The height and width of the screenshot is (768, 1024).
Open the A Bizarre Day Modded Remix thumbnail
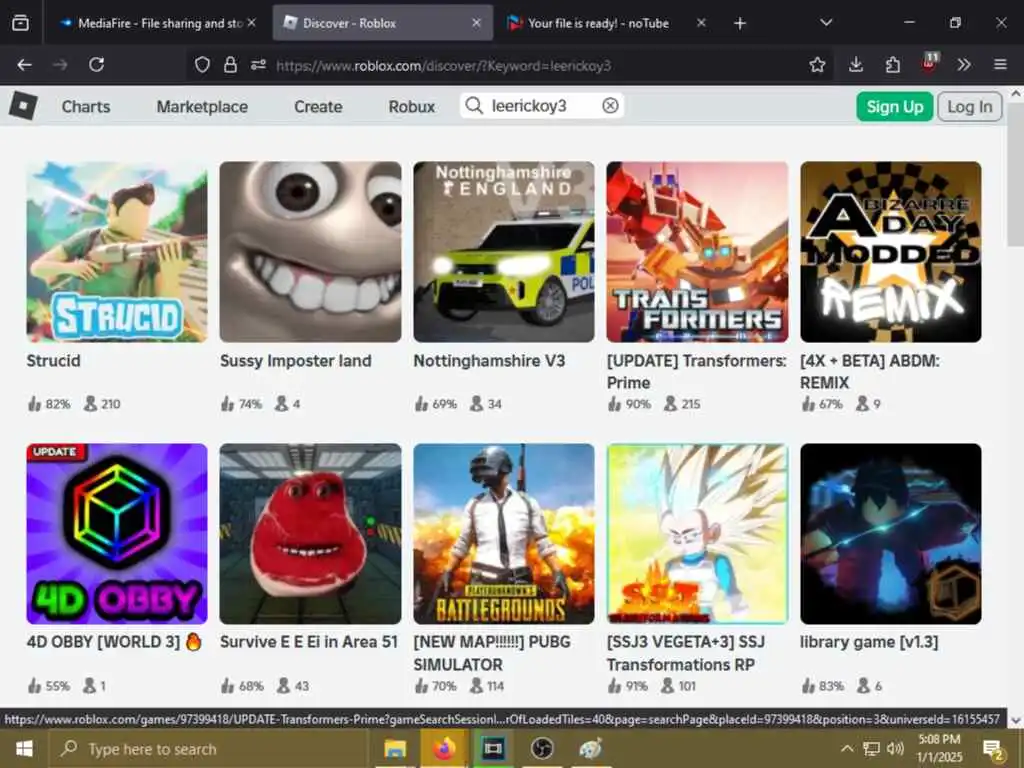(x=891, y=252)
